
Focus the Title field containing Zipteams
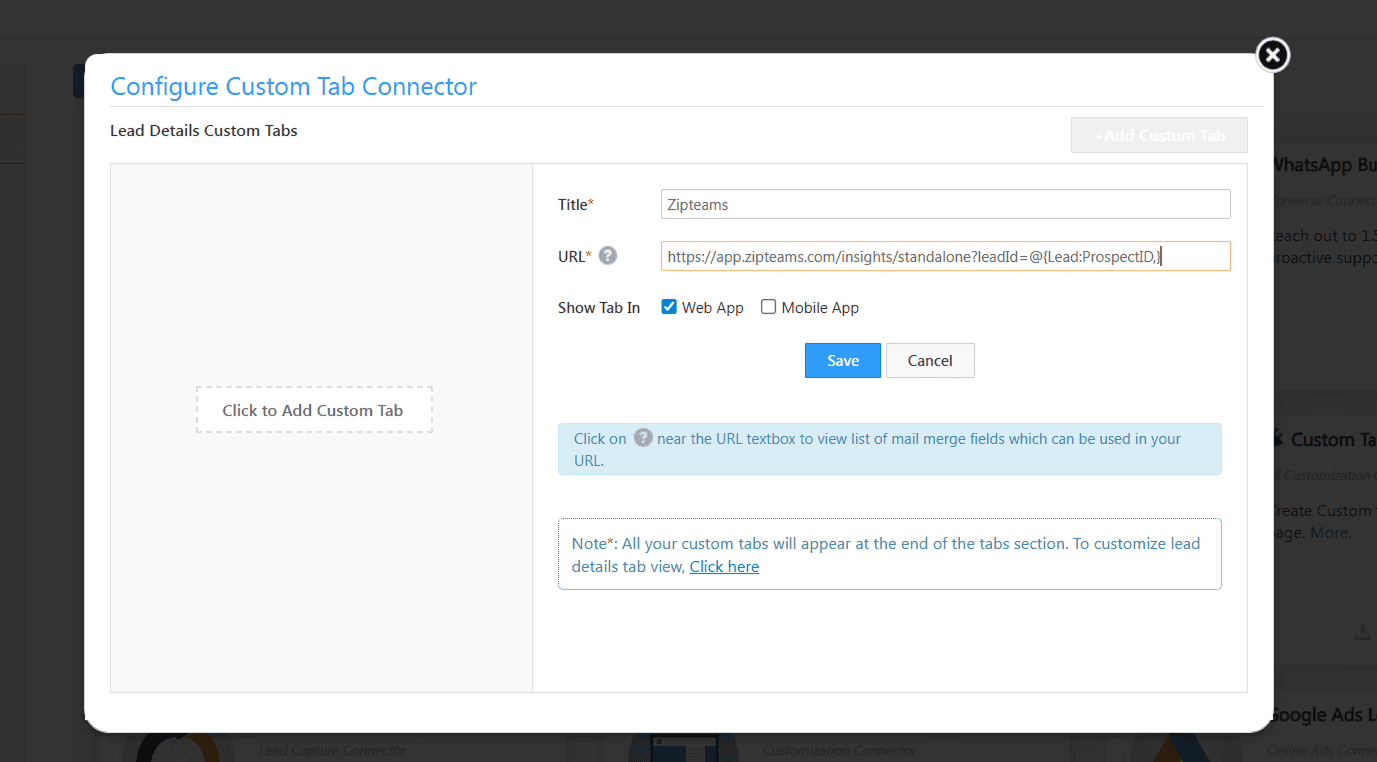pyautogui.click(x=946, y=204)
